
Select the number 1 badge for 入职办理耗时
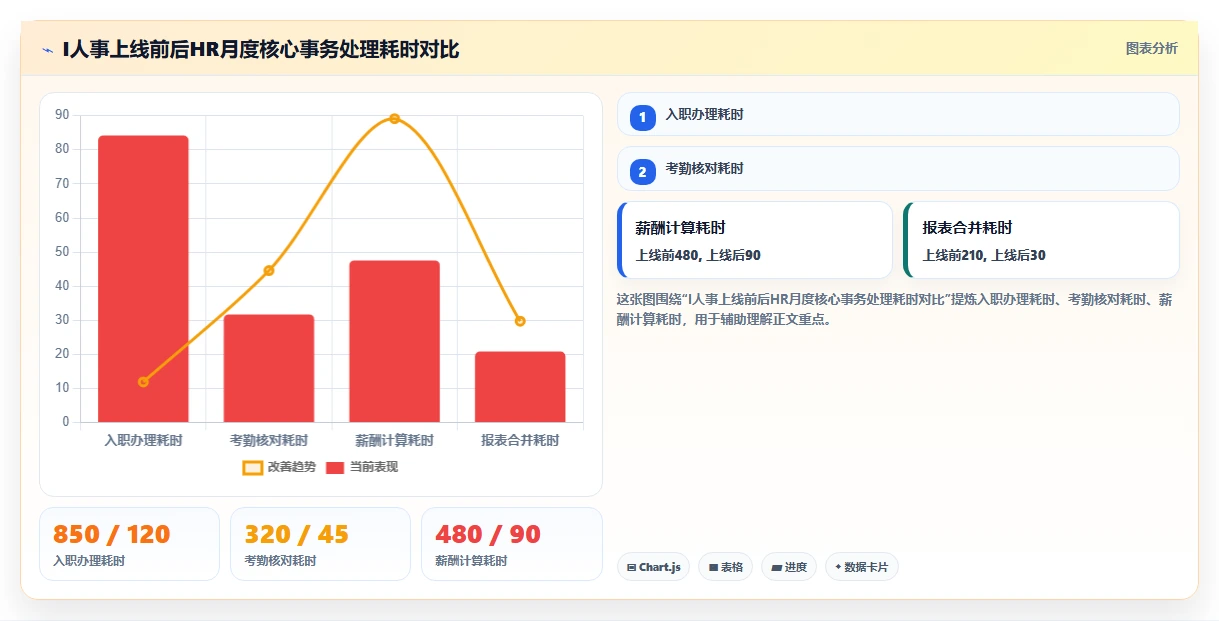[643, 117]
